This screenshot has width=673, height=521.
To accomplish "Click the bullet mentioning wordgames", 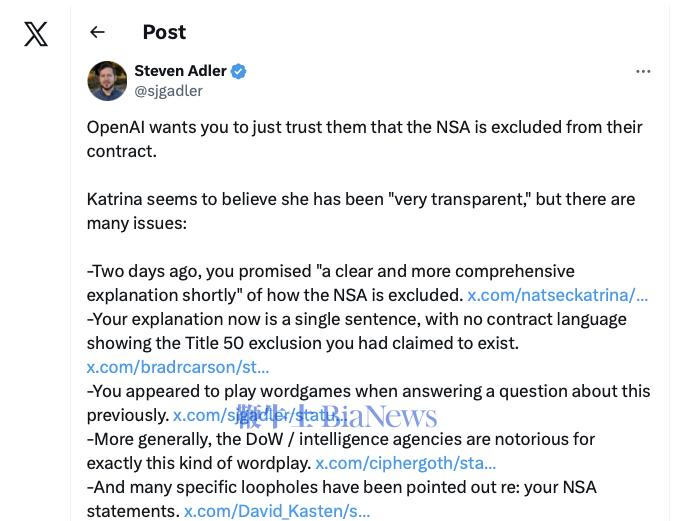I will [369, 403].
